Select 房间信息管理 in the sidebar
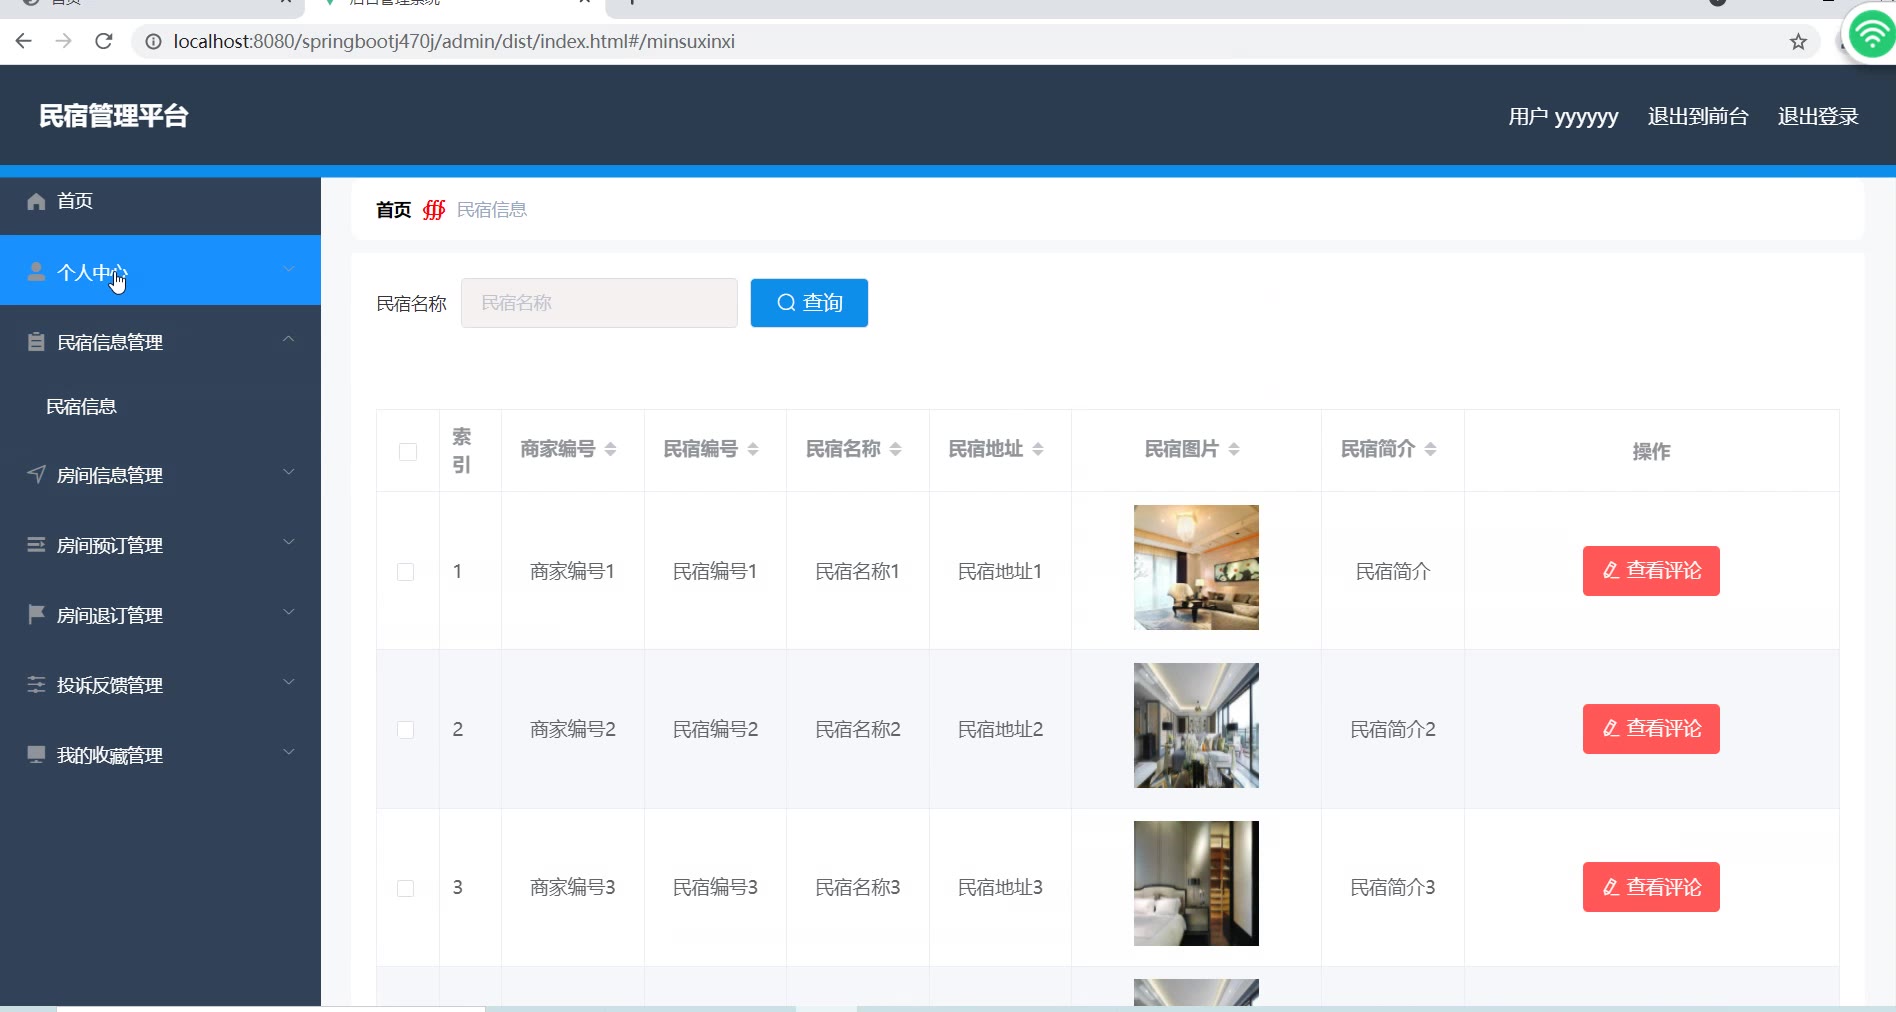Viewport: 1896px width, 1012px height. coord(160,475)
